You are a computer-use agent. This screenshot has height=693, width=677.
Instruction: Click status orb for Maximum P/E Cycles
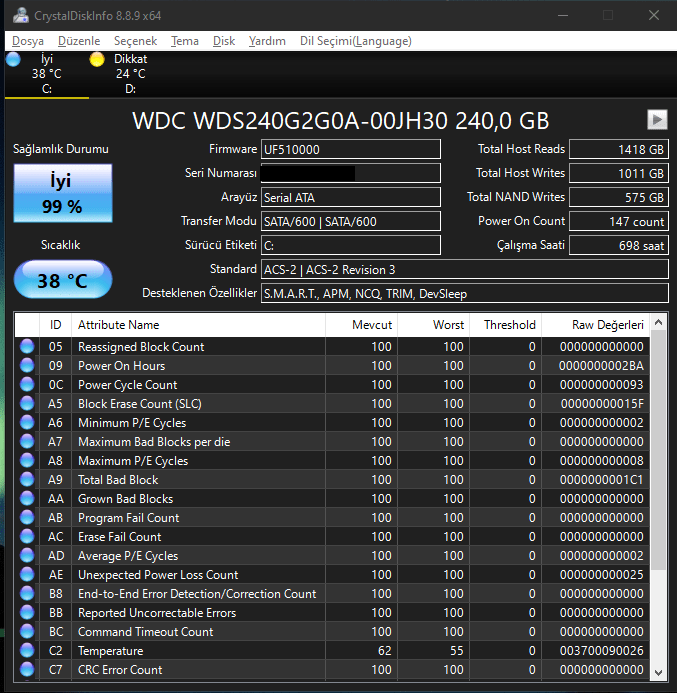[27, 461]
